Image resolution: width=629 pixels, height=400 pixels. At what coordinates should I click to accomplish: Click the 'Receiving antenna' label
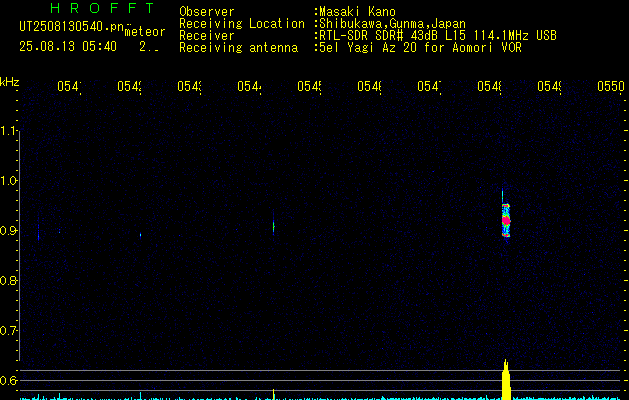click(x=238, y=48)
